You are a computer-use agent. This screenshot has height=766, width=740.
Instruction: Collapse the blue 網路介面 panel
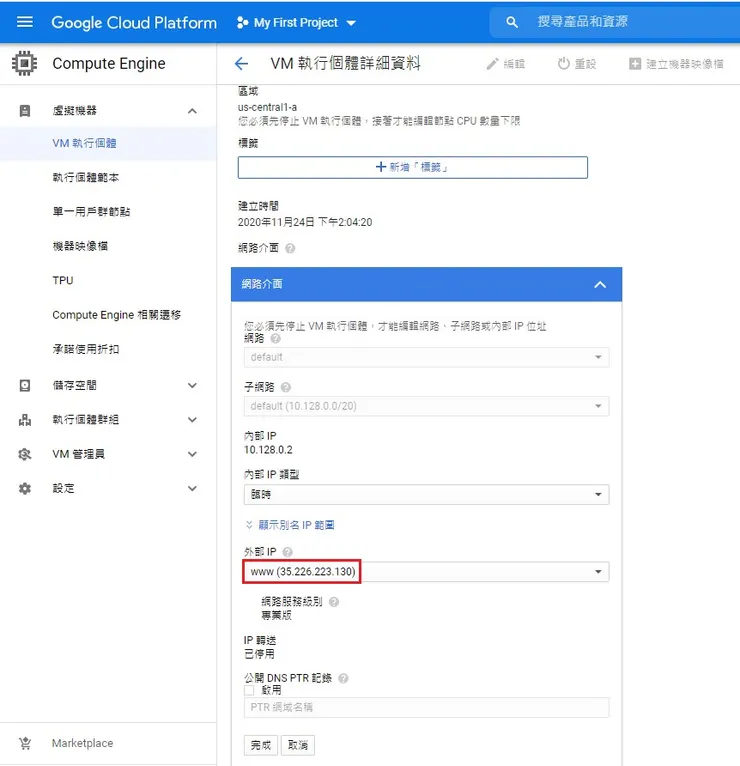[x=600, y=284]
